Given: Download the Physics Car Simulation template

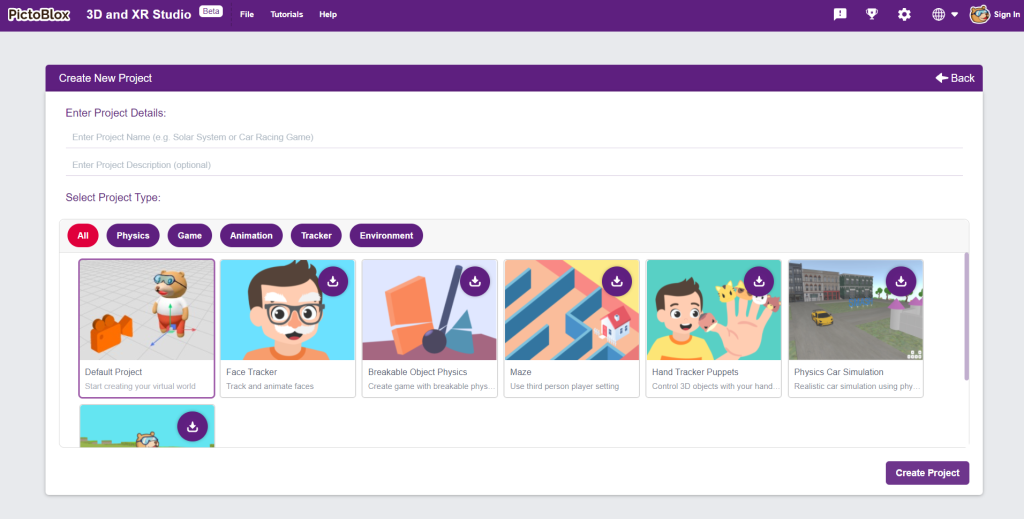Looking at the screenshot, I should click(901, 282).
